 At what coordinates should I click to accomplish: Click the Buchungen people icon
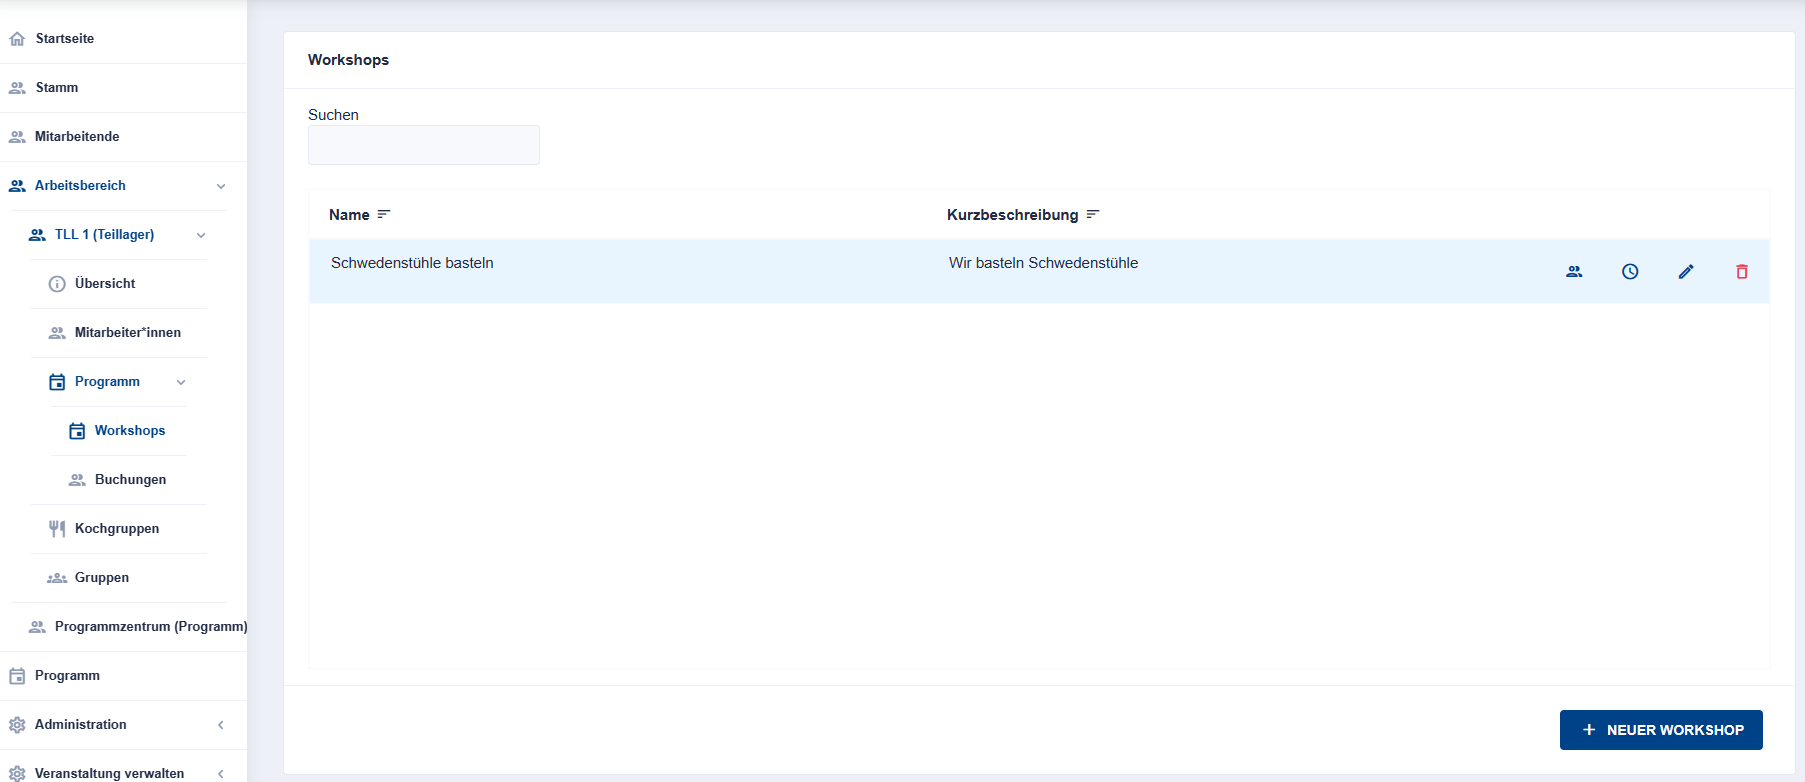[x=77, y=480]
